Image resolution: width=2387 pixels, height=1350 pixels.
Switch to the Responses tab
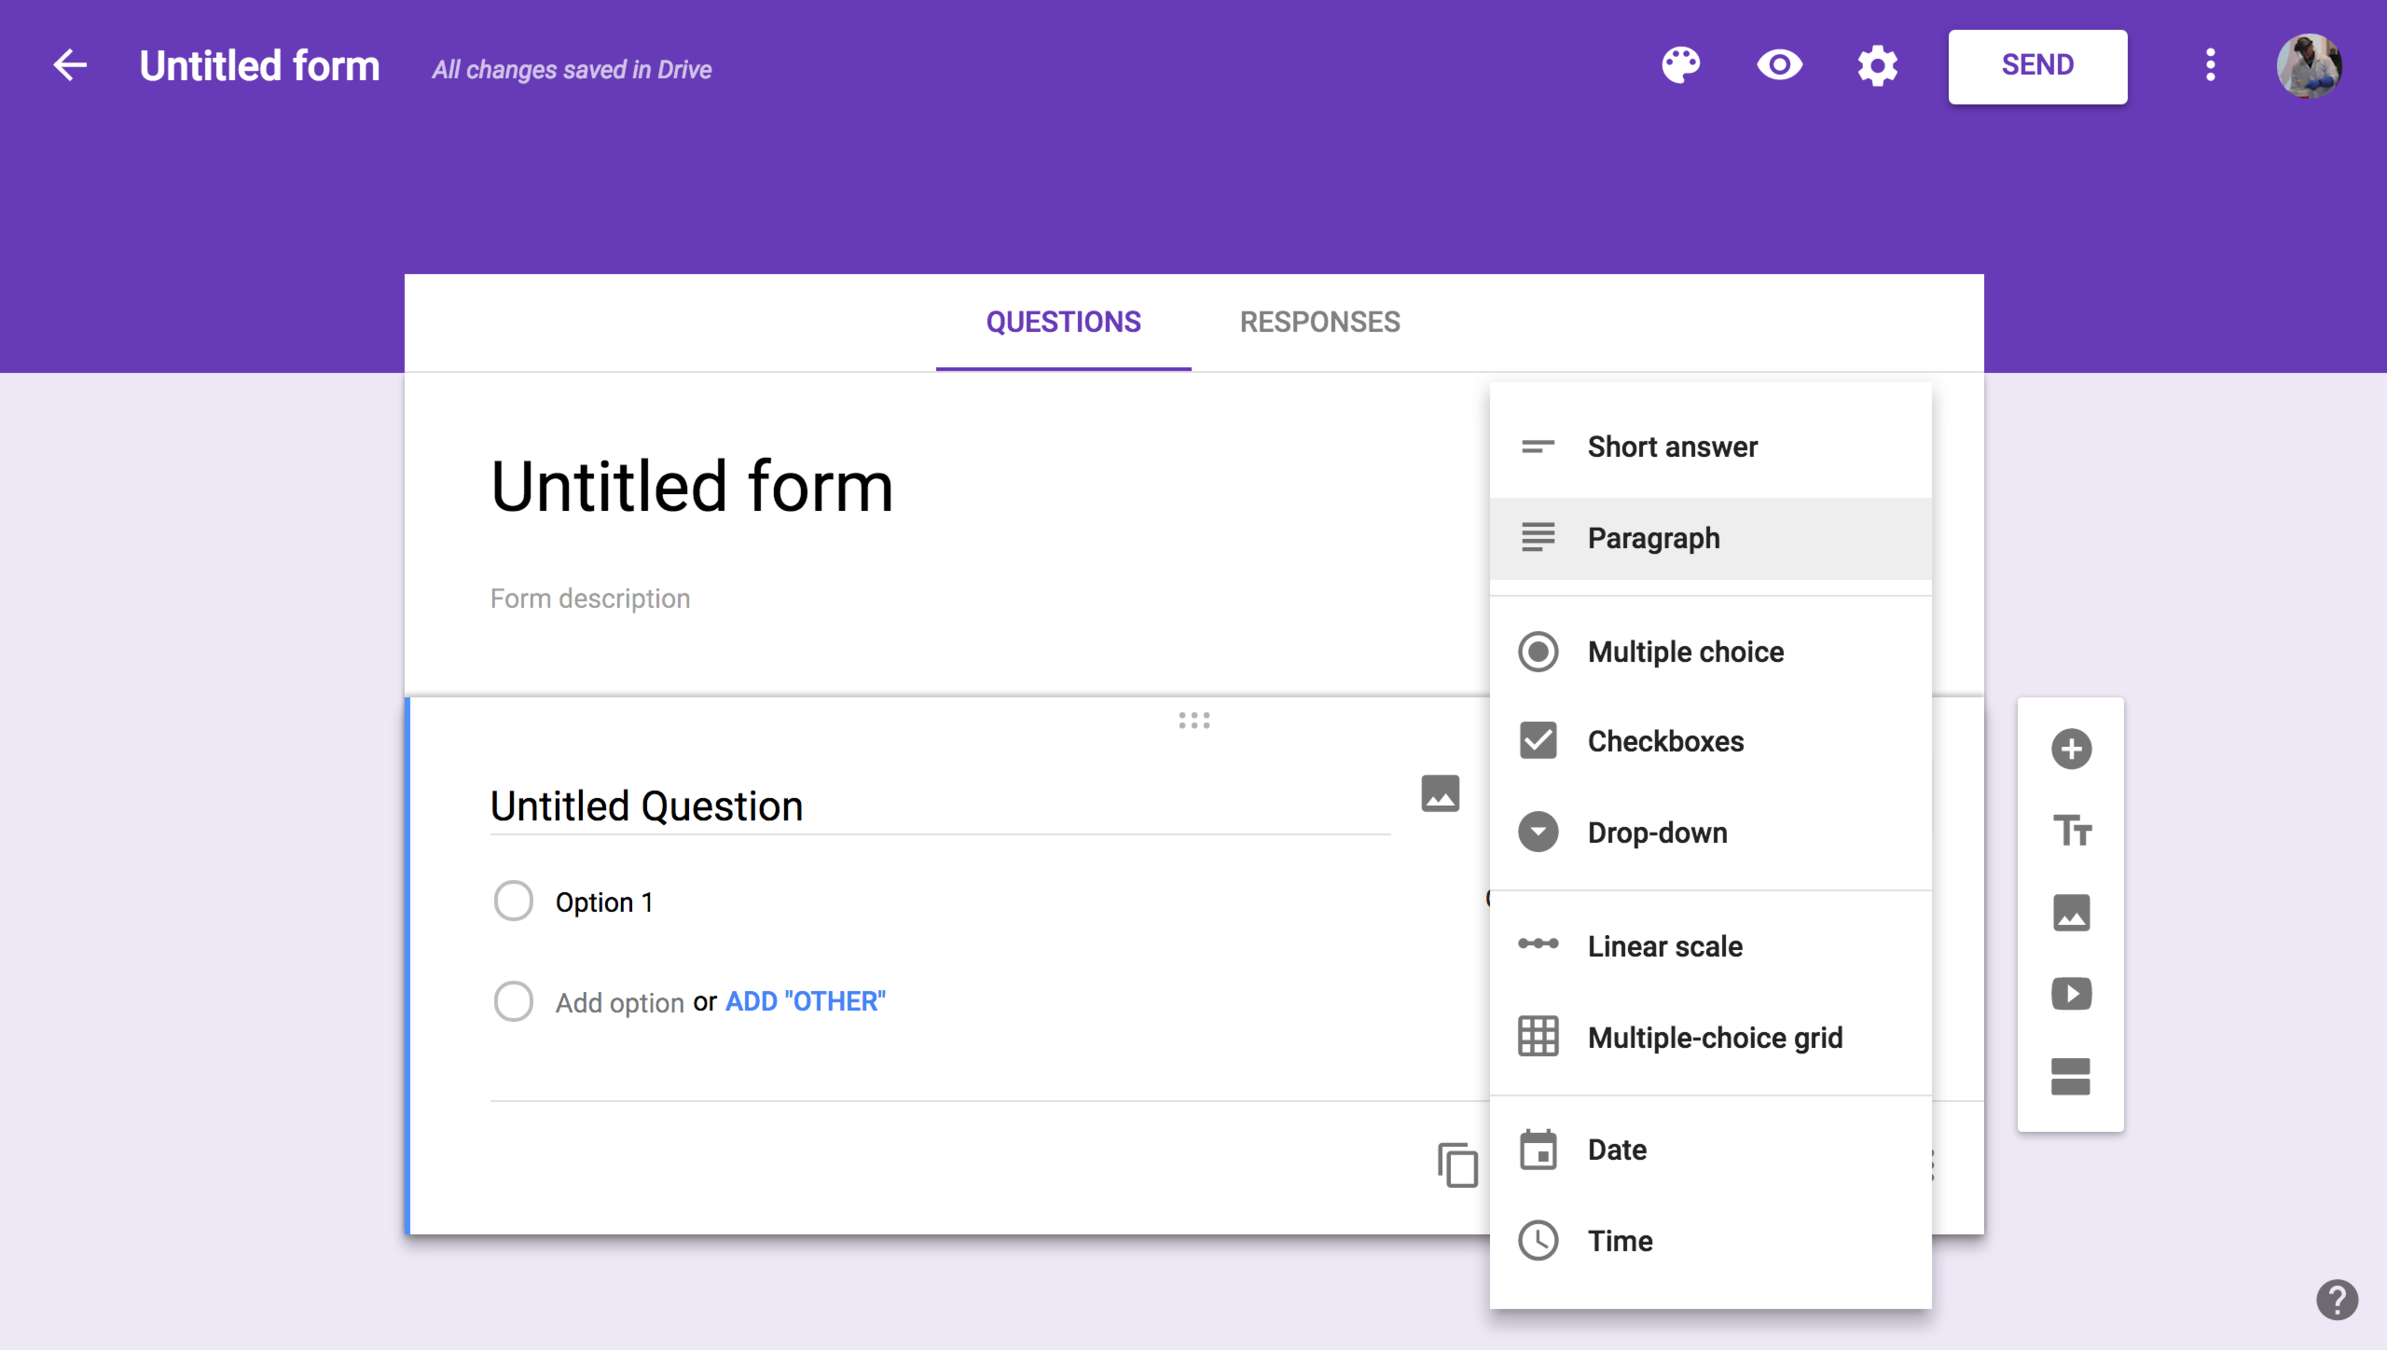click(1319, 322)
